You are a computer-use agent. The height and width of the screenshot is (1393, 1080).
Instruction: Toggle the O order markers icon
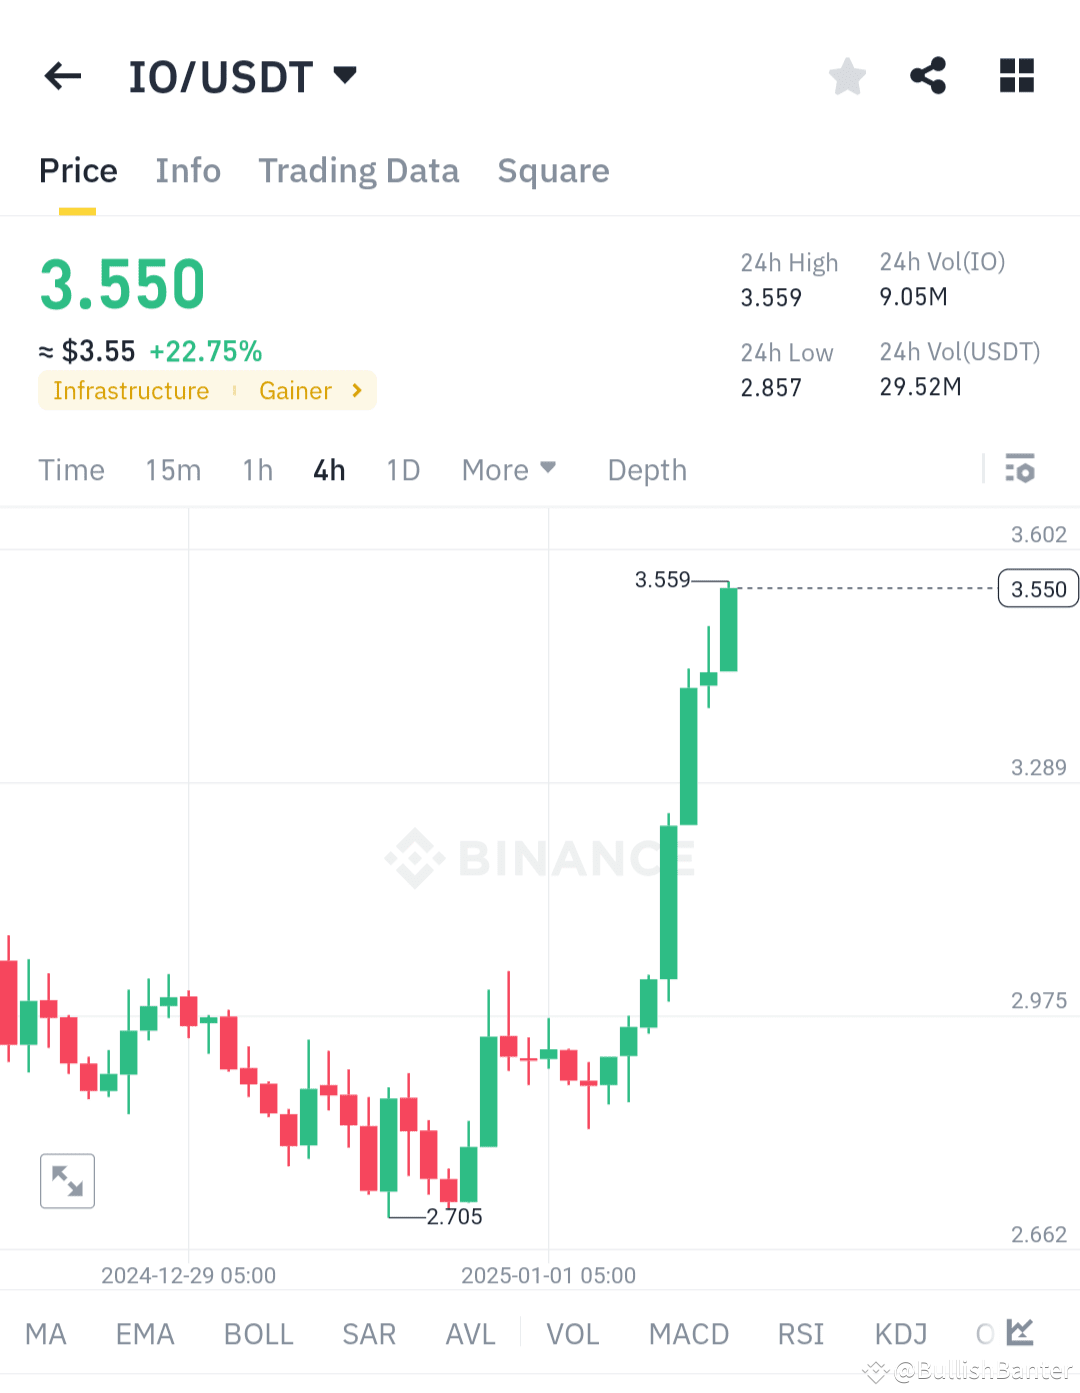985,1333
